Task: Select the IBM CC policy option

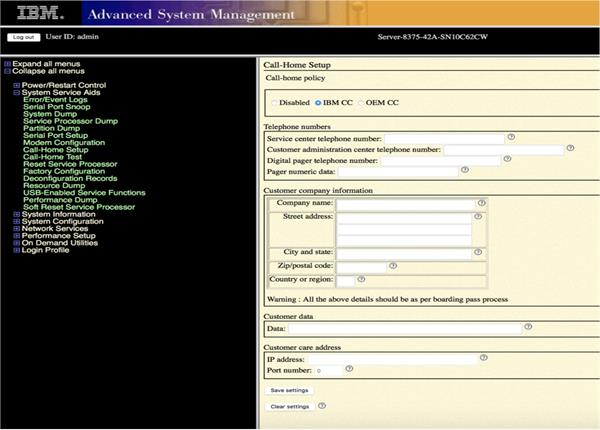Action: (318, 103)
